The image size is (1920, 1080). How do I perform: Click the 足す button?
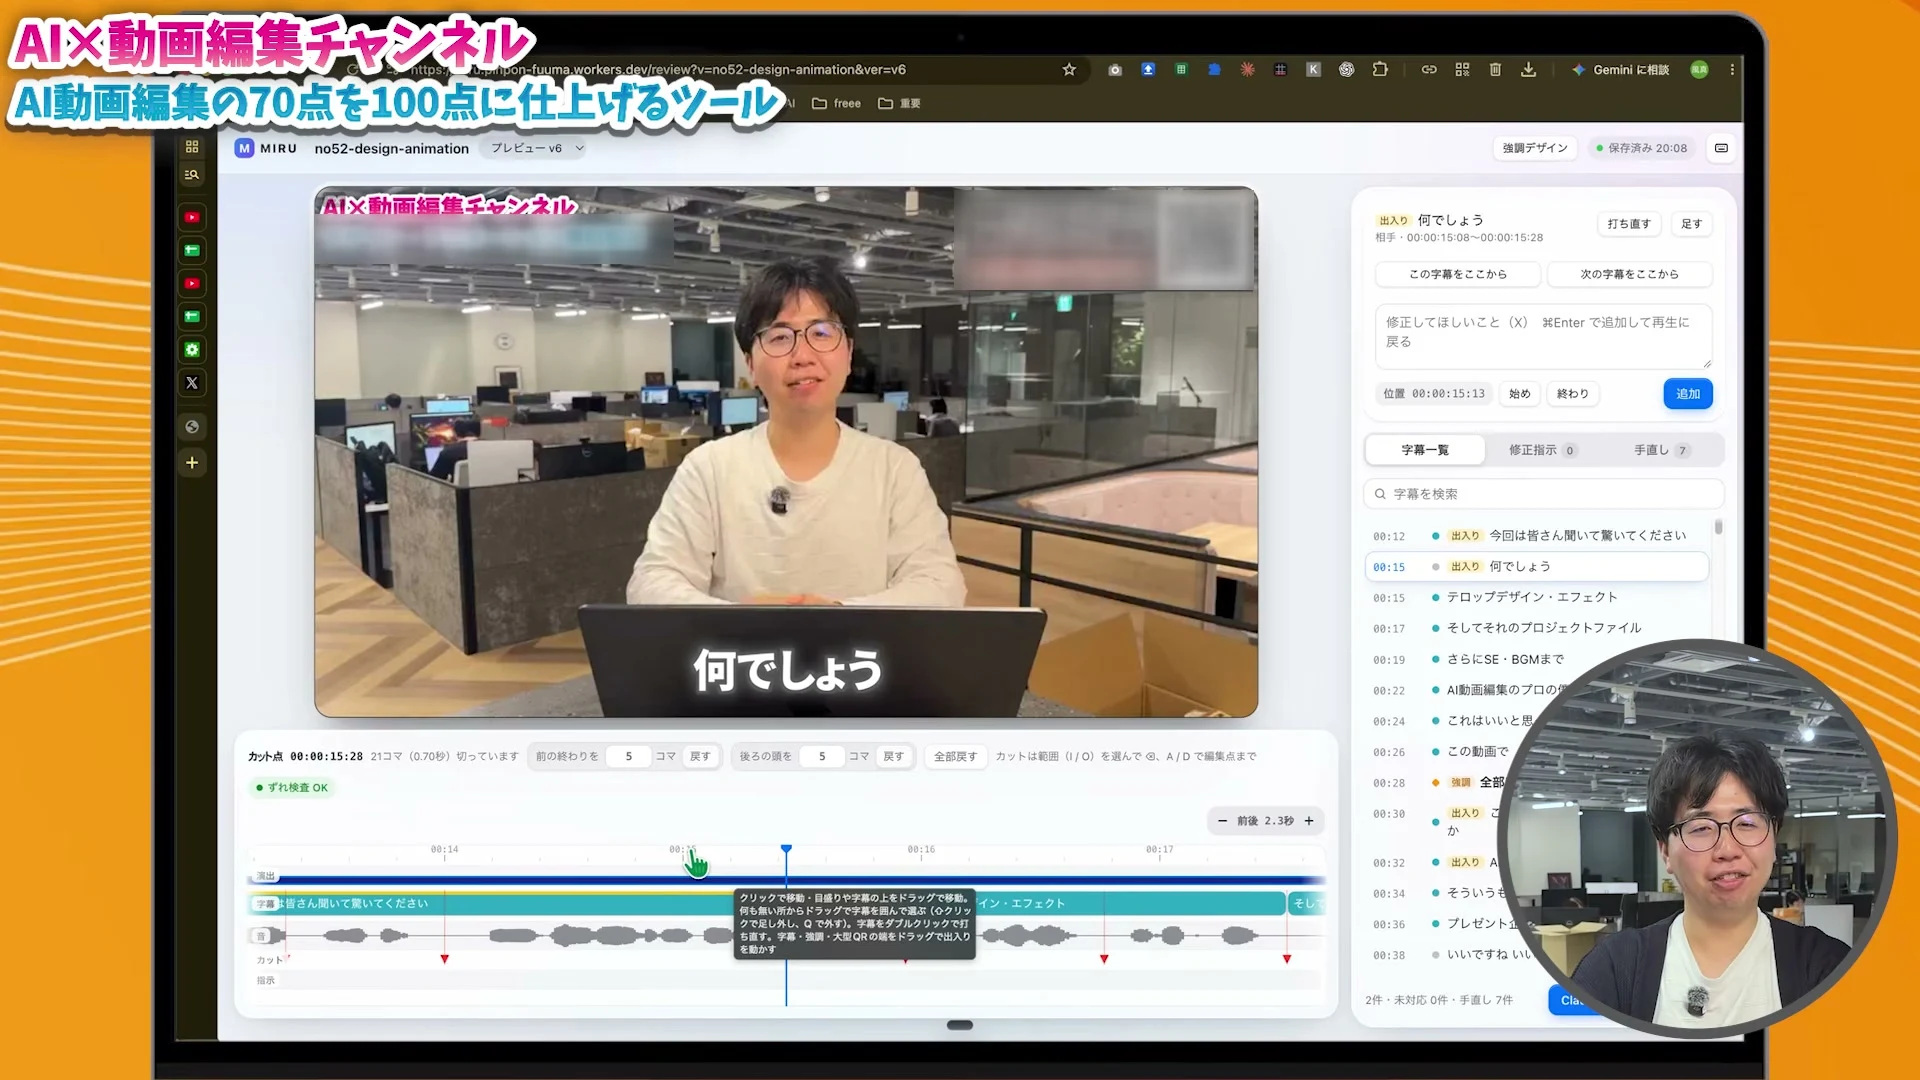[1691, 224]
